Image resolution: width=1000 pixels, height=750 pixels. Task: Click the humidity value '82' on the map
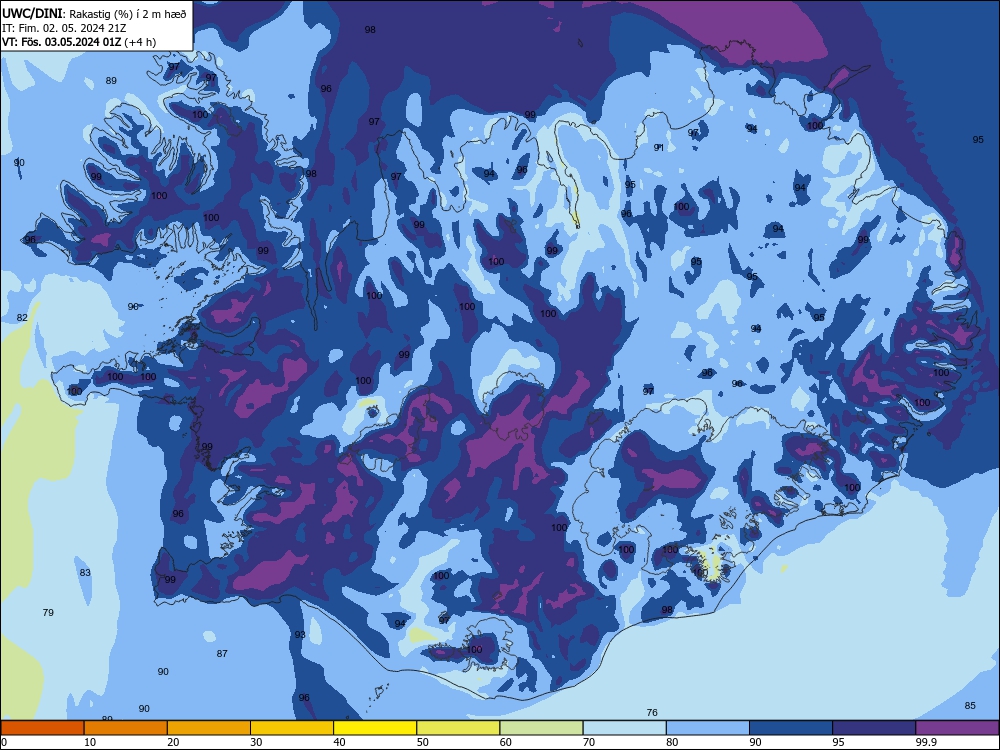click(x=22, y=318)
